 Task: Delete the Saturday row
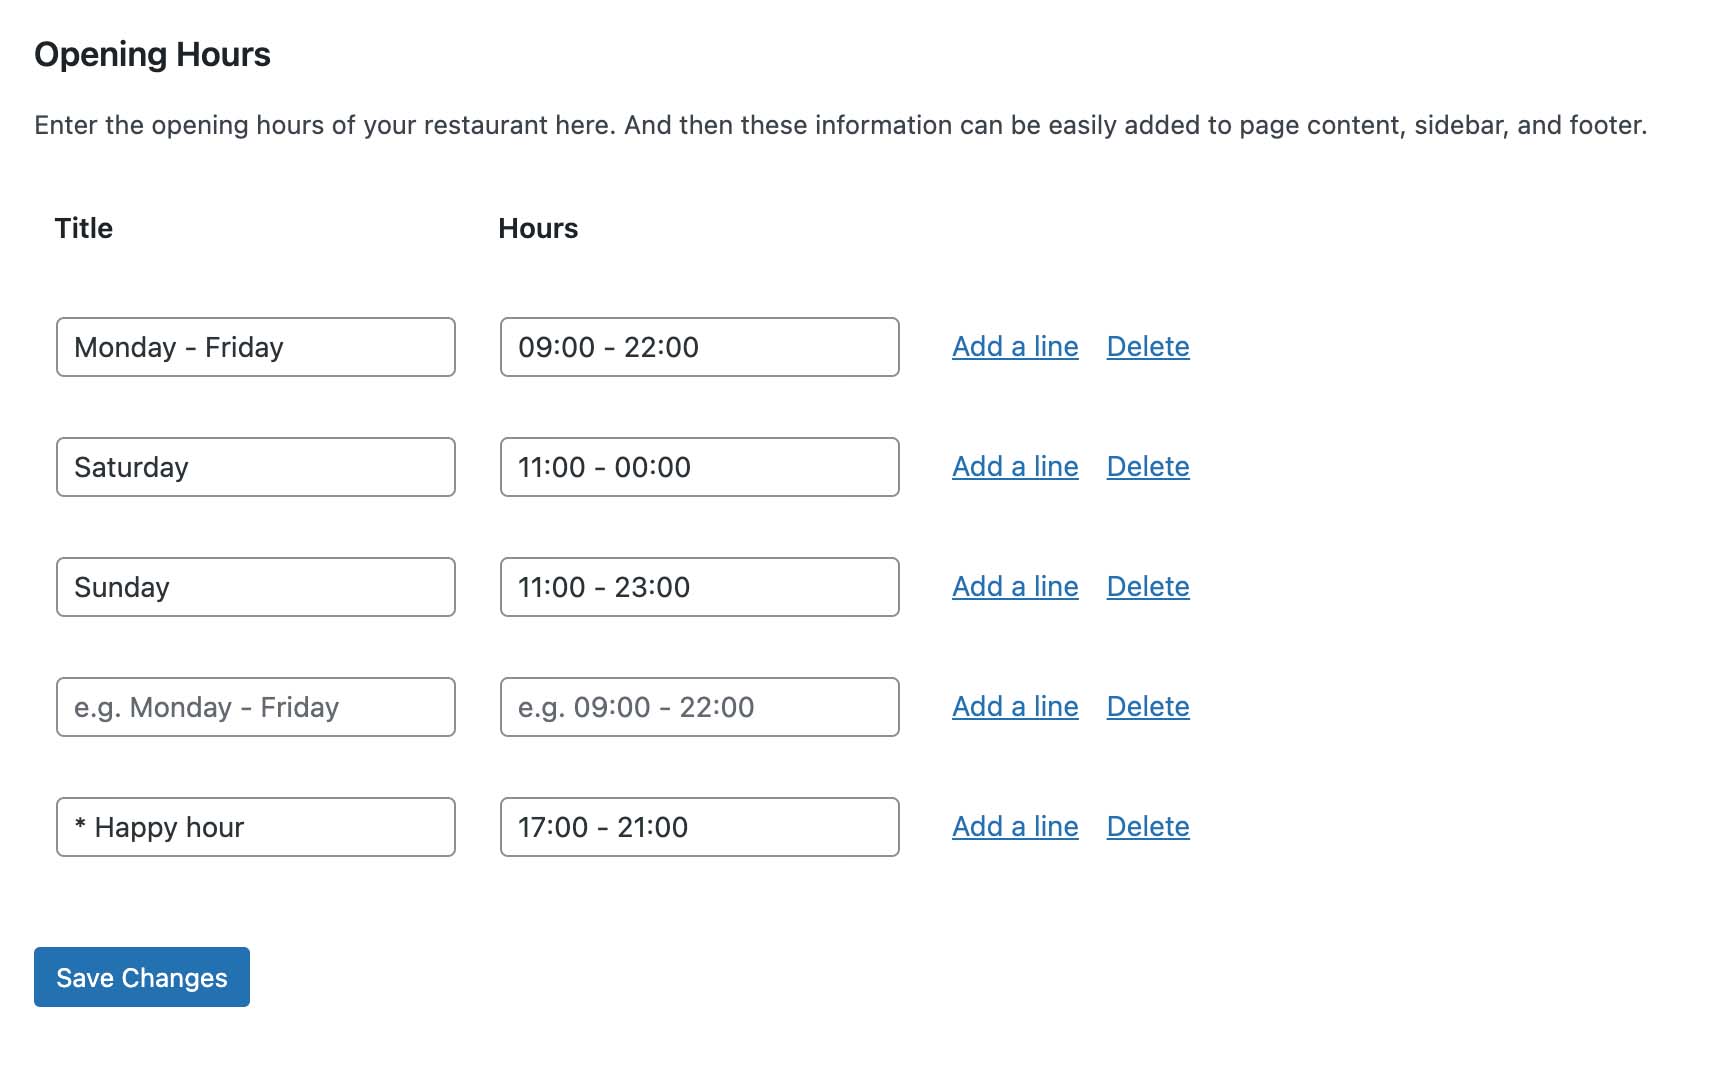coord(1147,466)
